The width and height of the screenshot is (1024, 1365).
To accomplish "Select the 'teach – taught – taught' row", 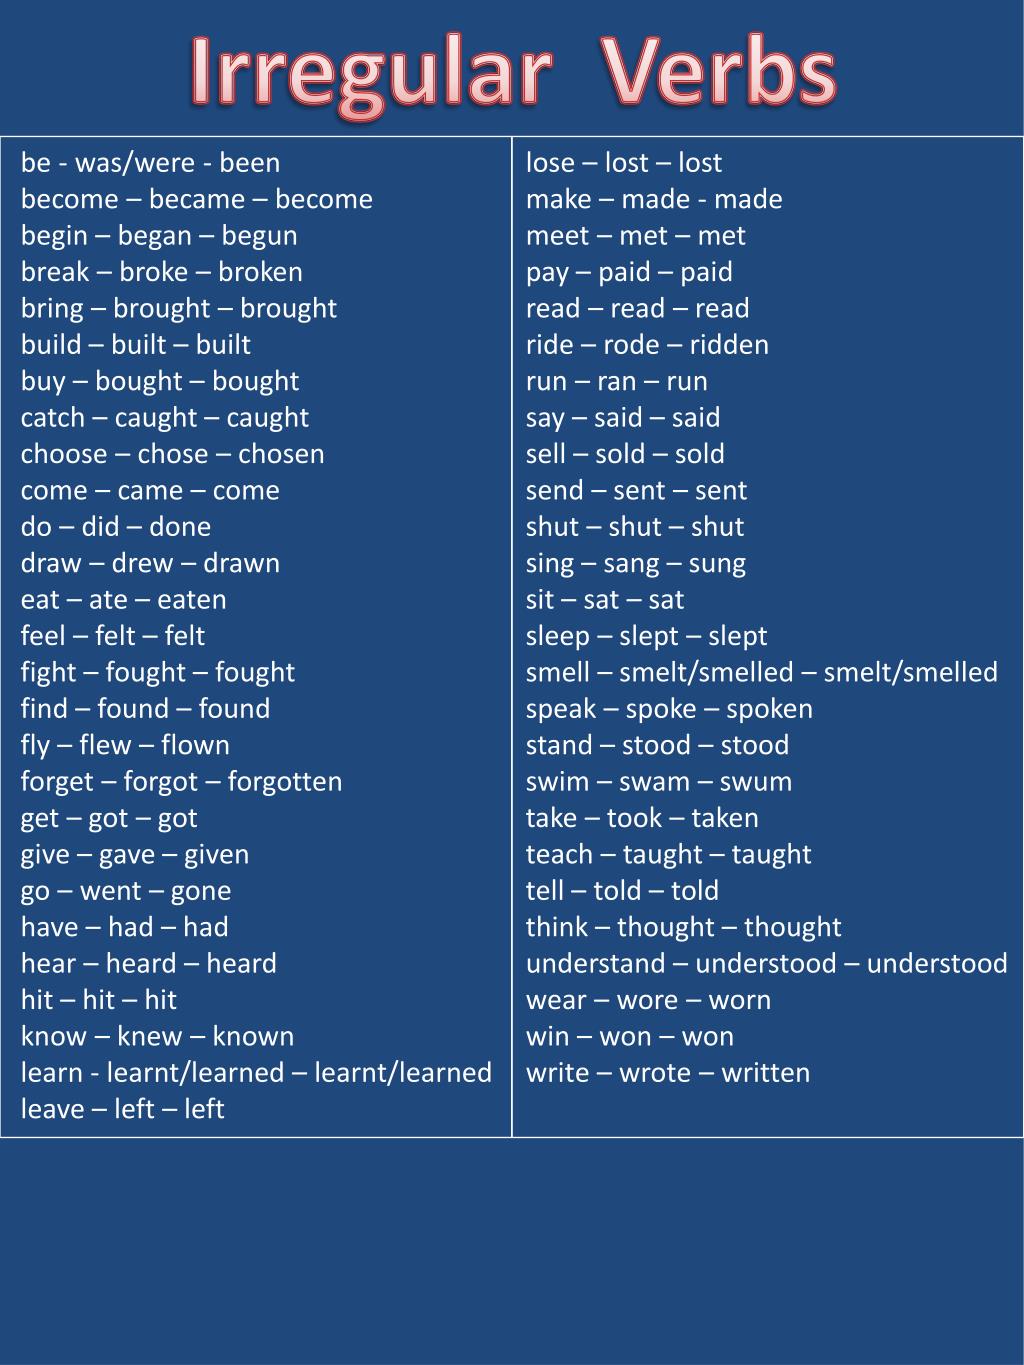I will 669,854.
